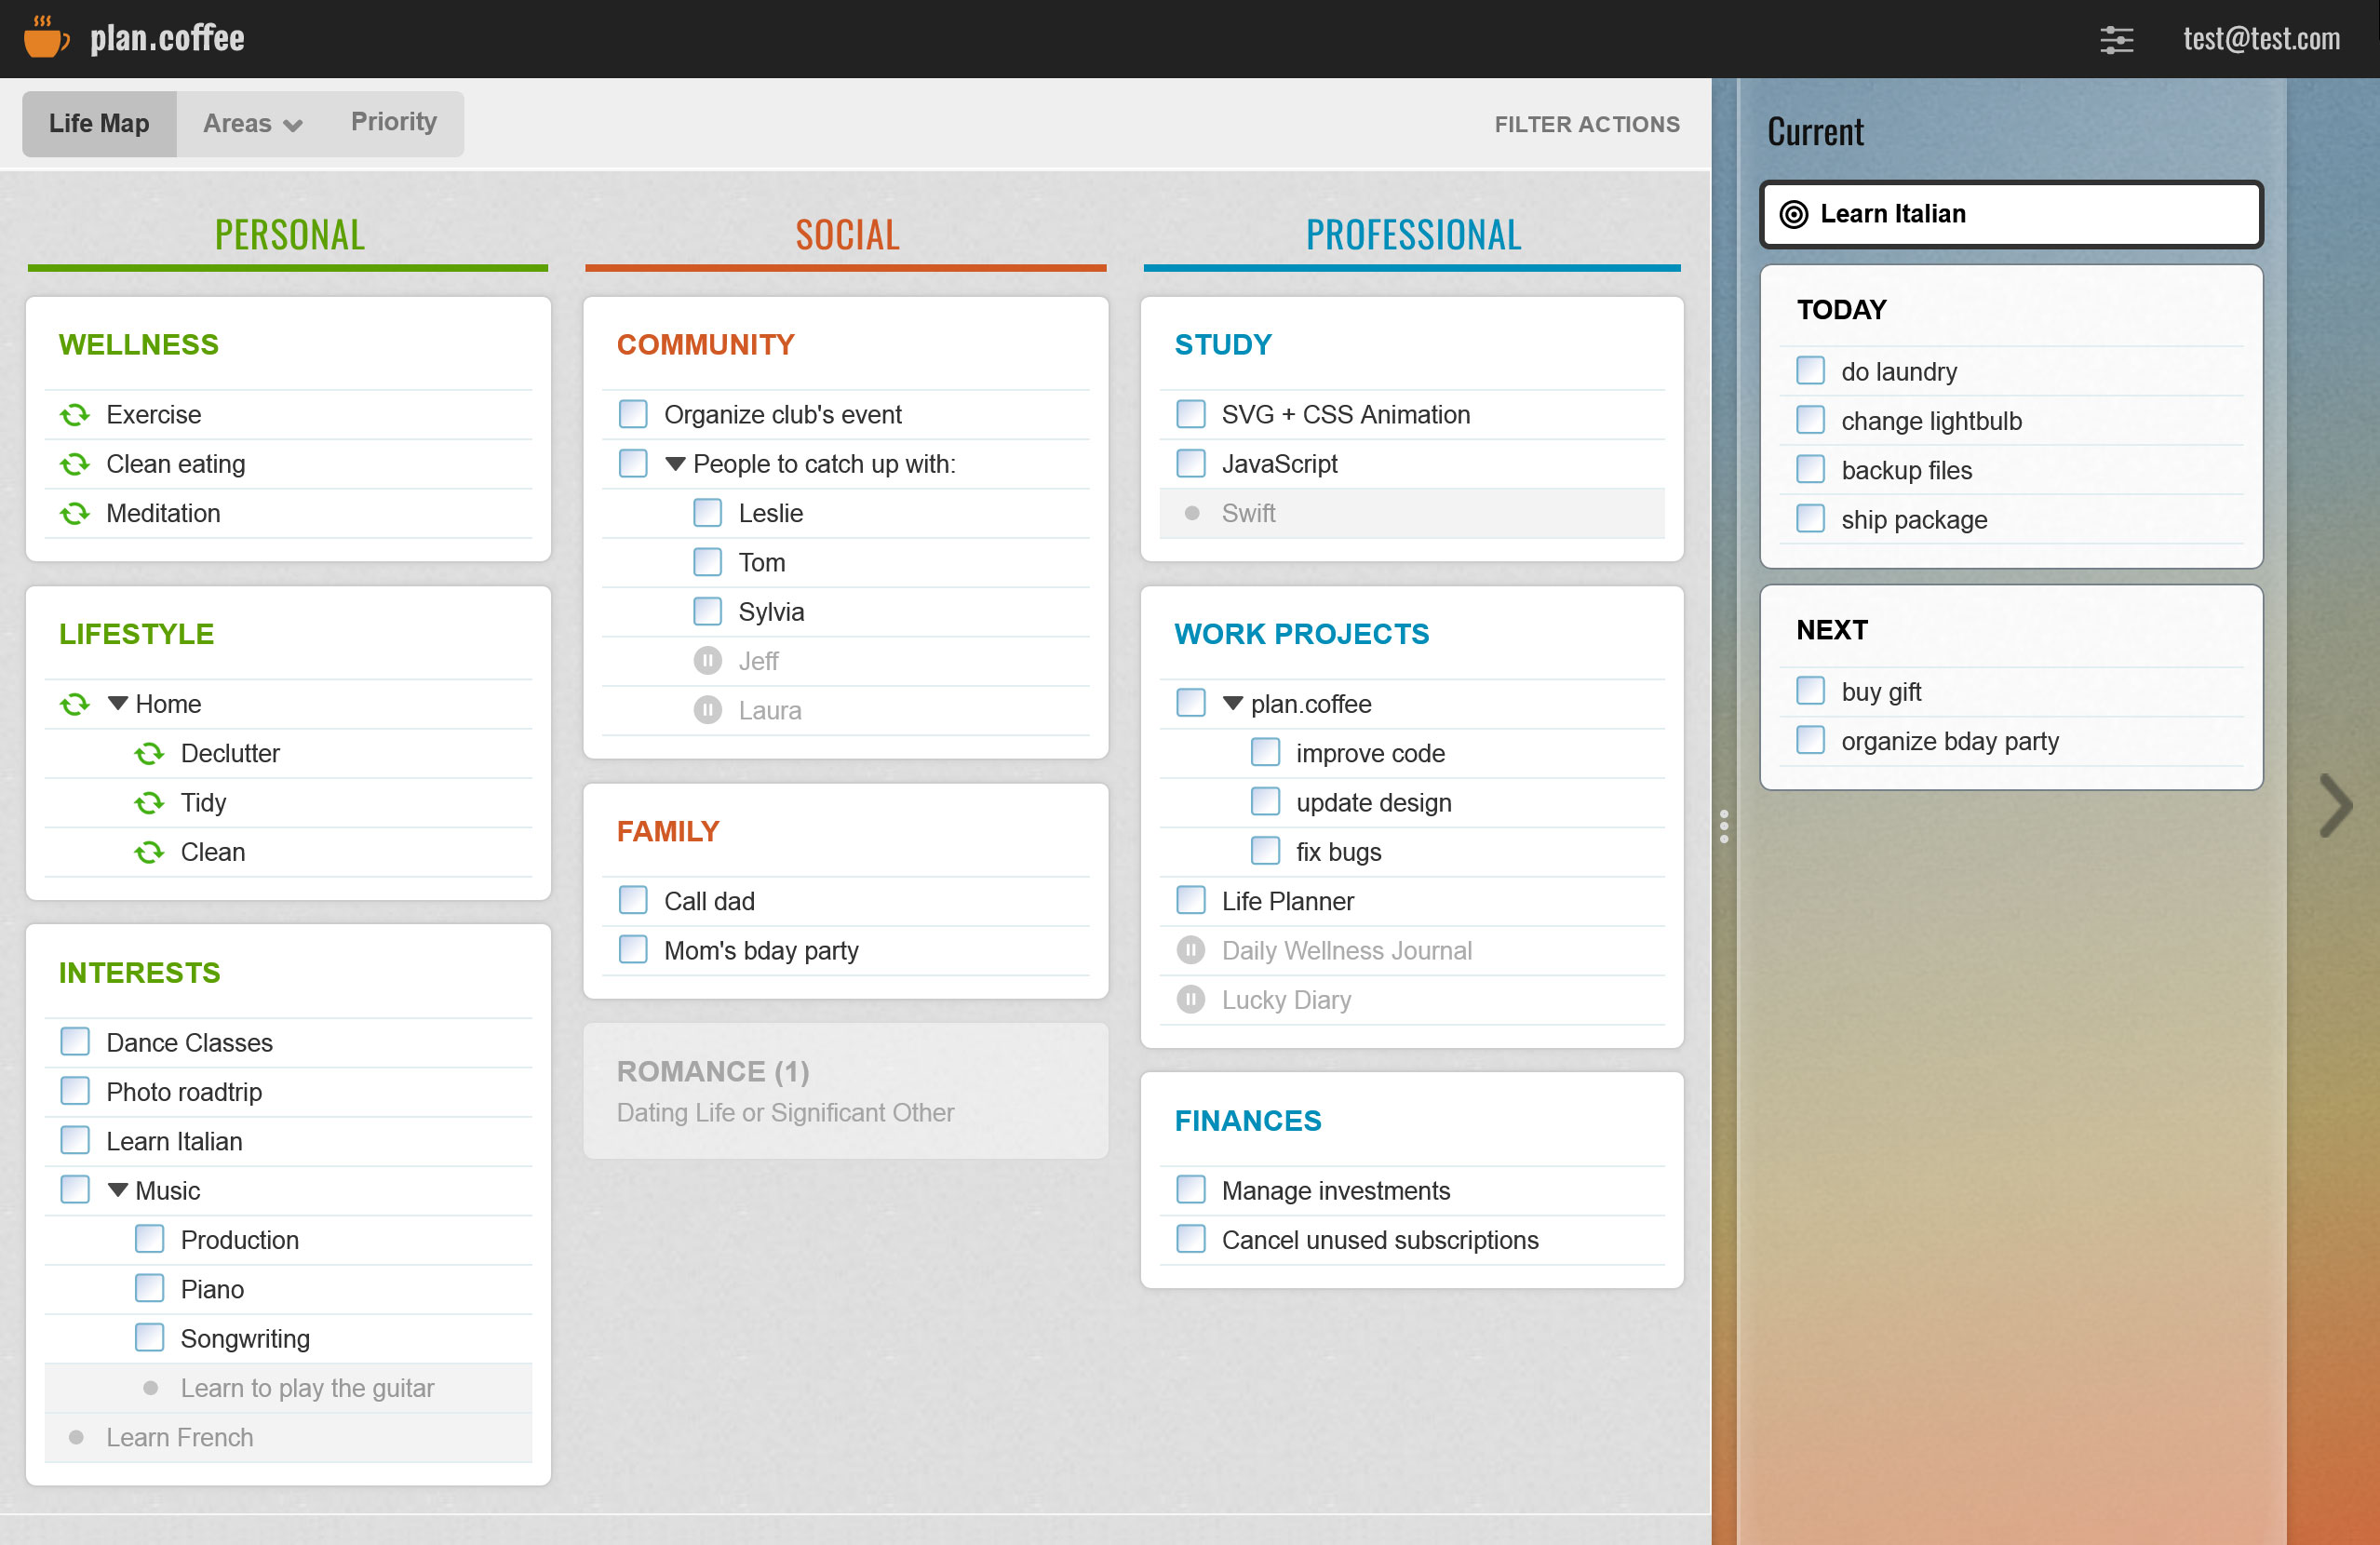Click the recurring icon beside Exercise
This screenshot has height=1545, width=2380.
pos(75,415)
